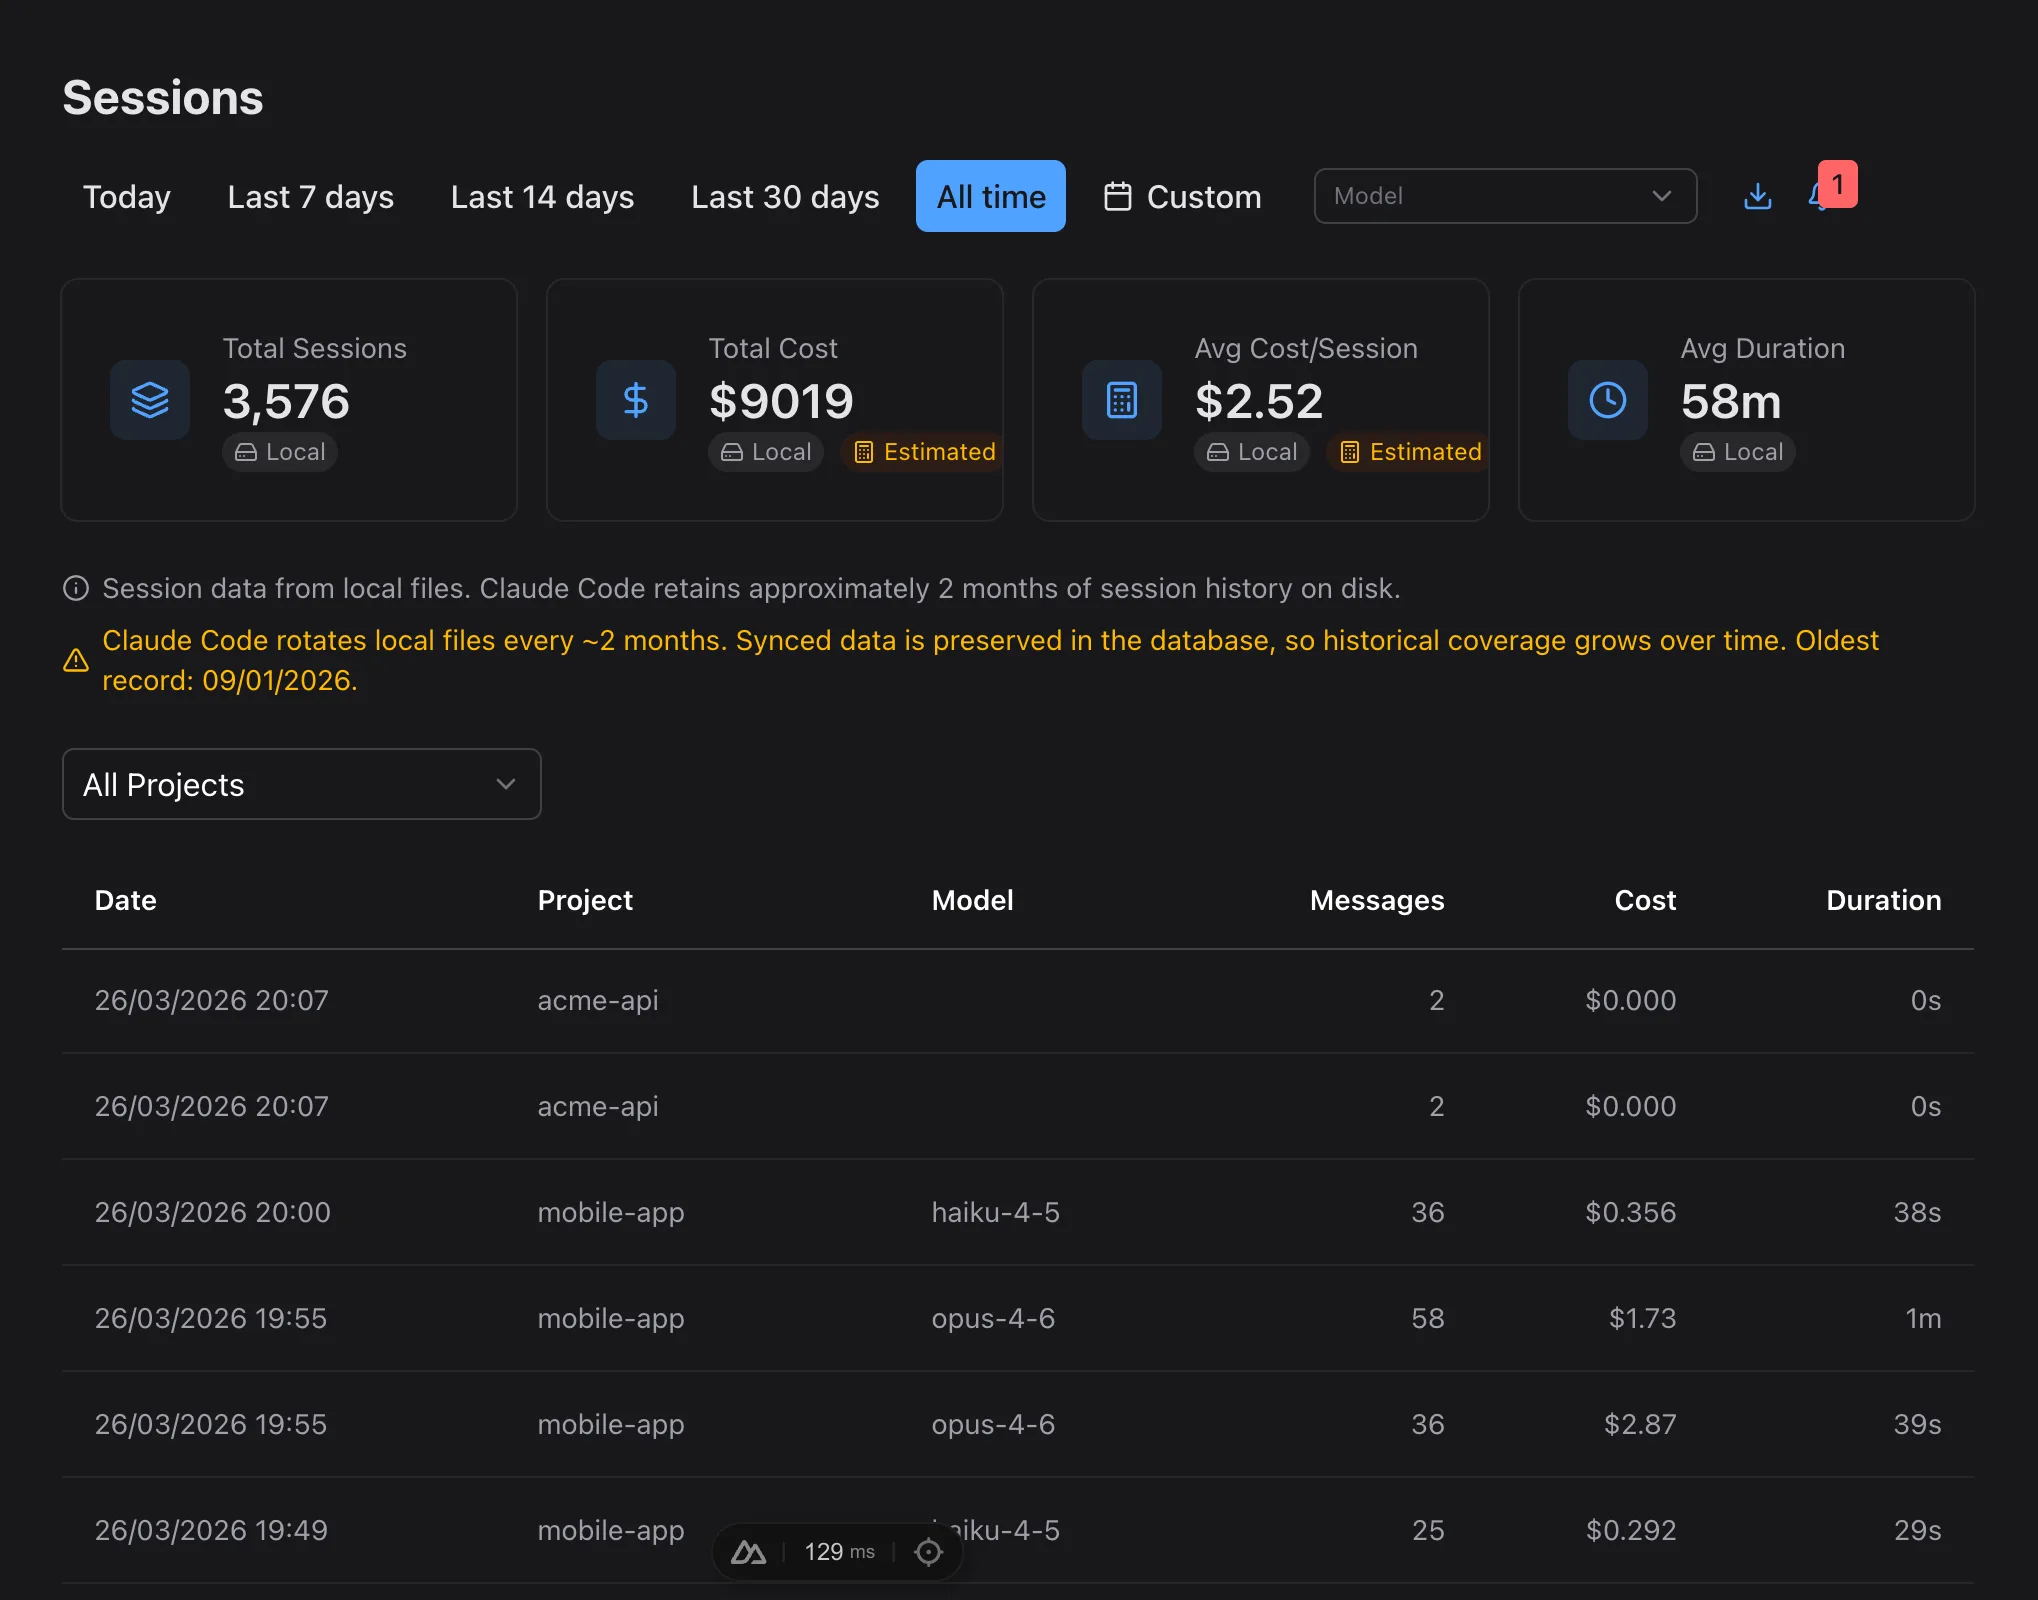This screenshot has width=2038, height=1600.
Task: Select the Last 30 days range
Action: 786,196
